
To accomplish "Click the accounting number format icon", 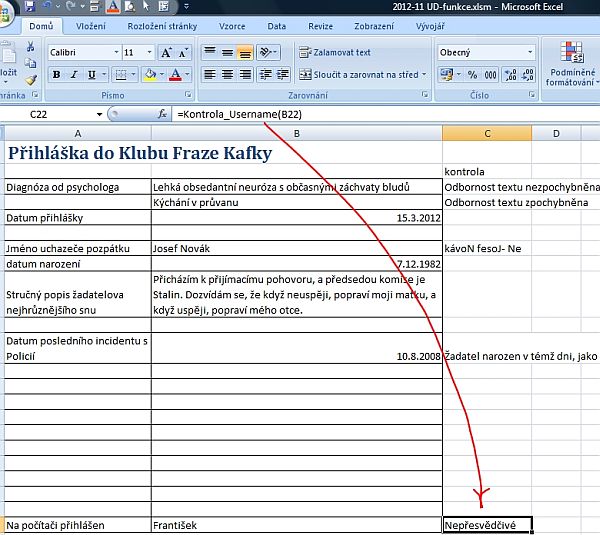I will pyautogui.click(x=447, y=74).
